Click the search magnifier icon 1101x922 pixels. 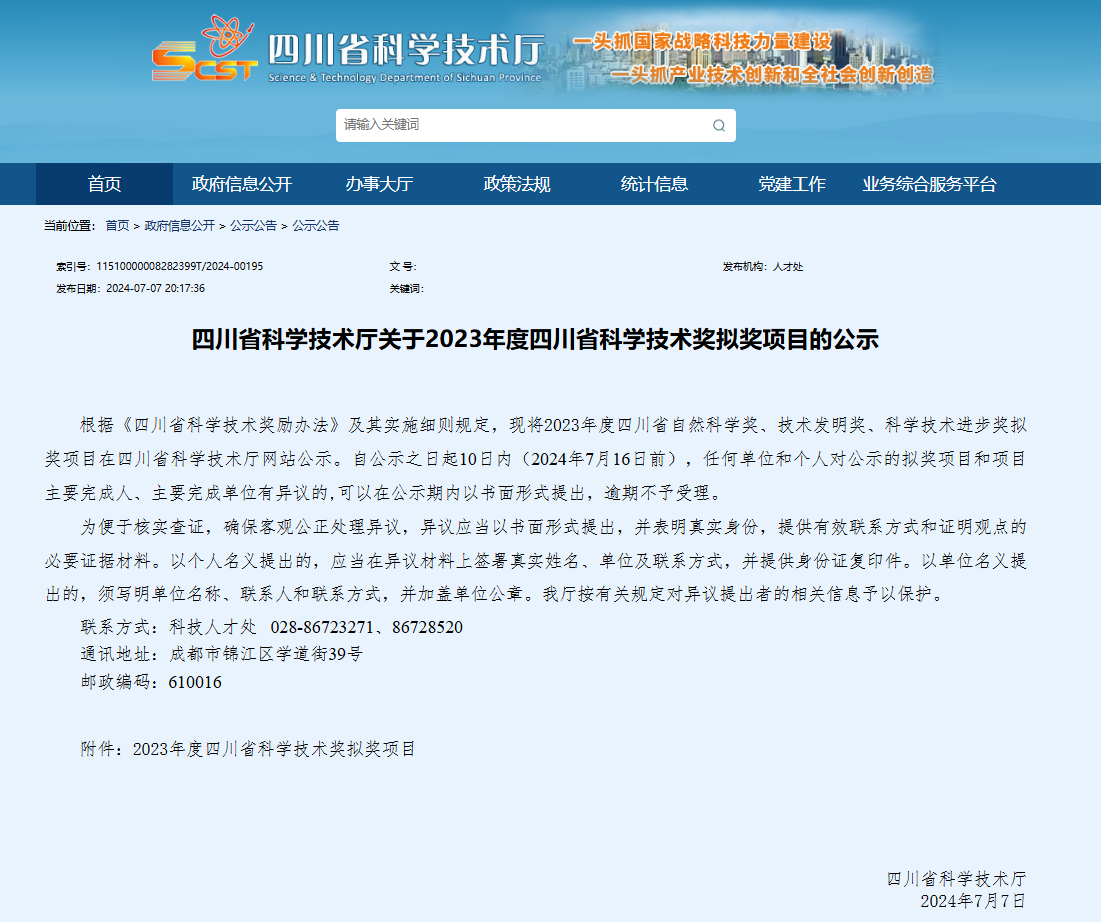click(x=718, y=125)
